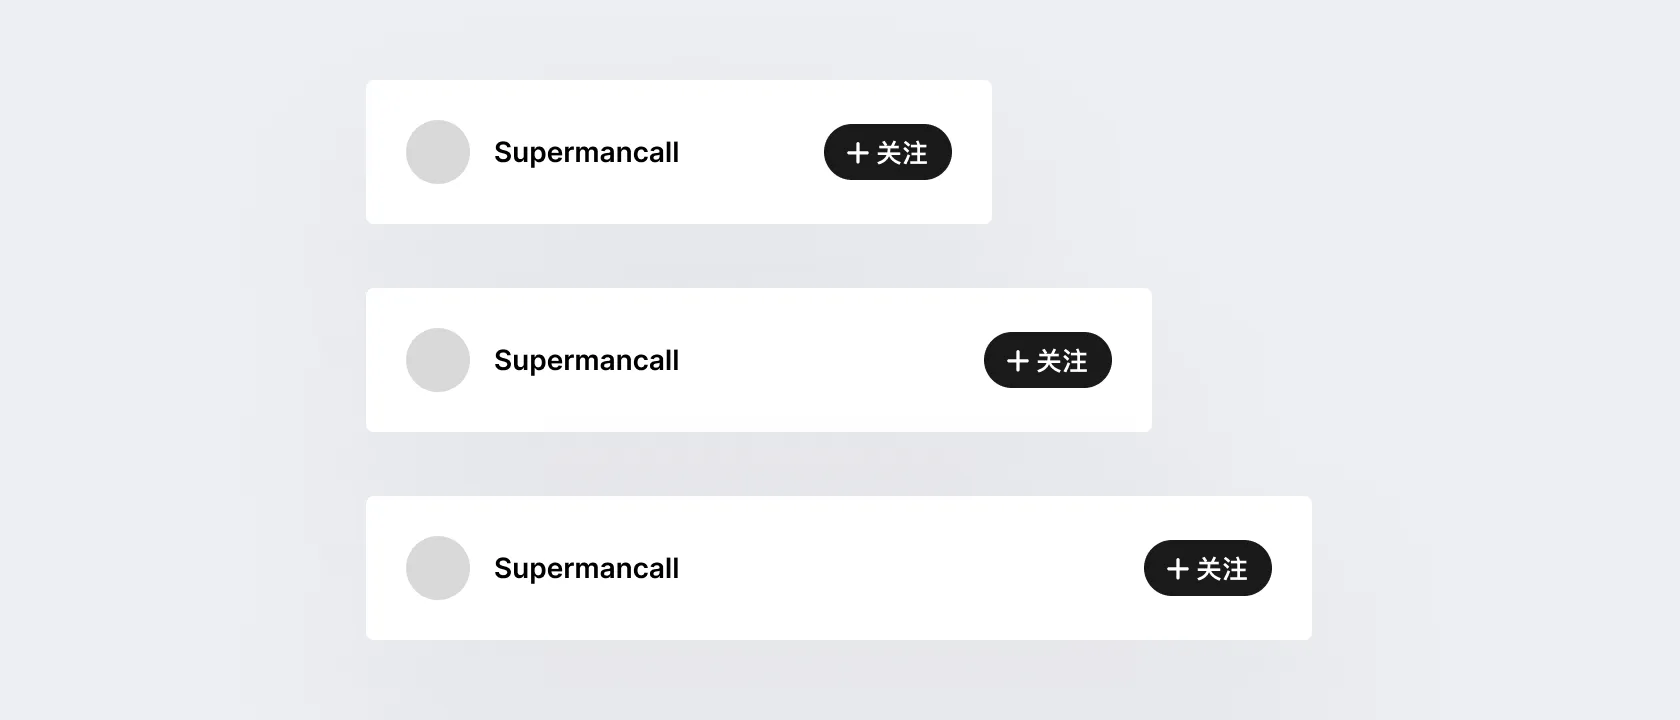
Task: Click the plus icon in the top card's button
Action: (x=858, y=153)
